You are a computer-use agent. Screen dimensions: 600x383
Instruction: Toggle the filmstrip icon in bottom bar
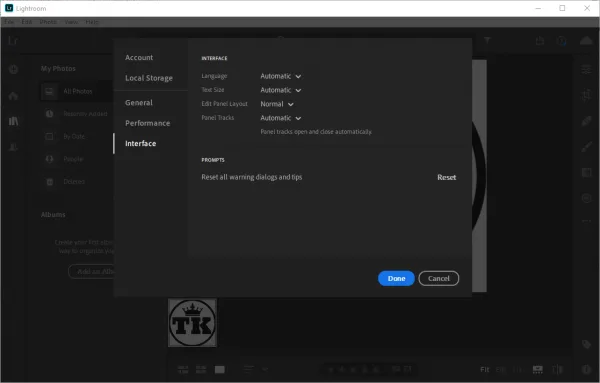[x=538, y=369]
